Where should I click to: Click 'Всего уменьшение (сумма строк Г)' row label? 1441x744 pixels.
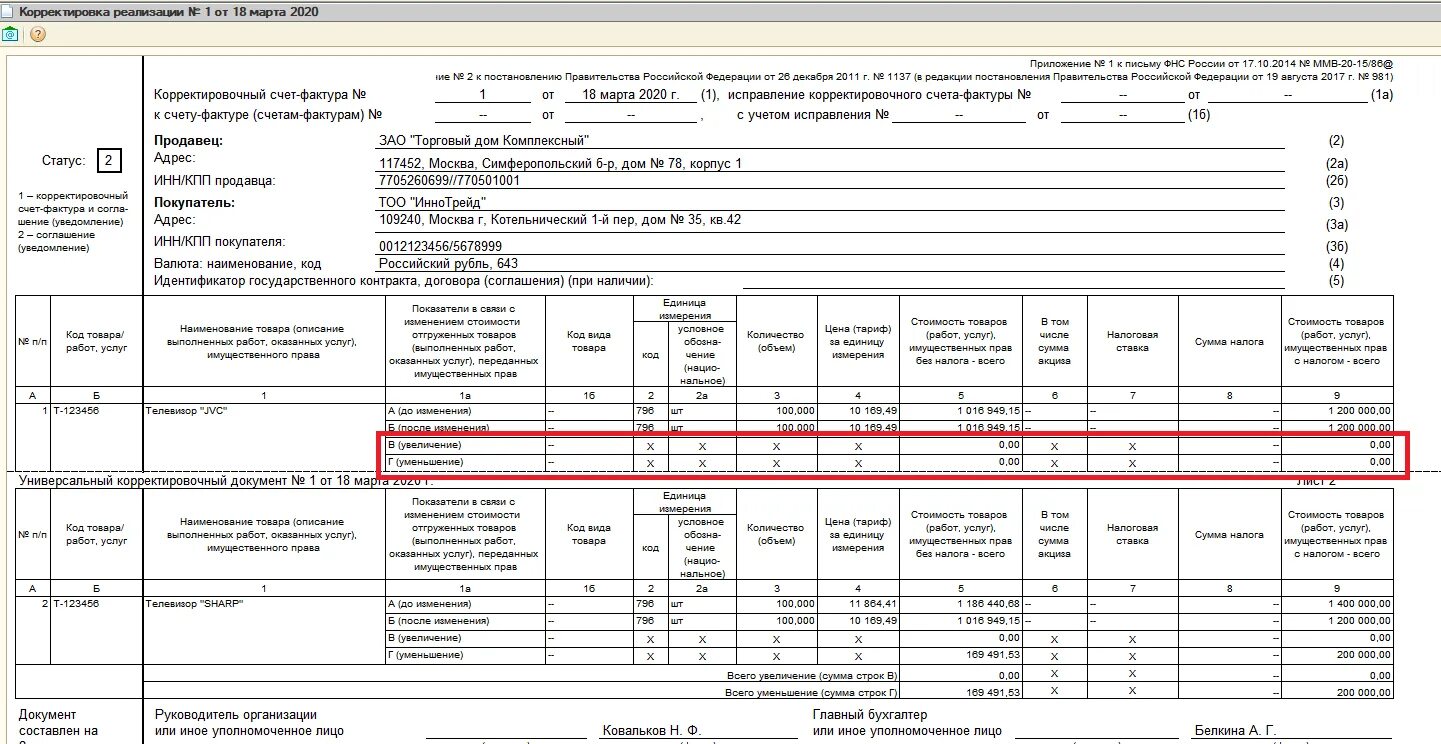811,692
